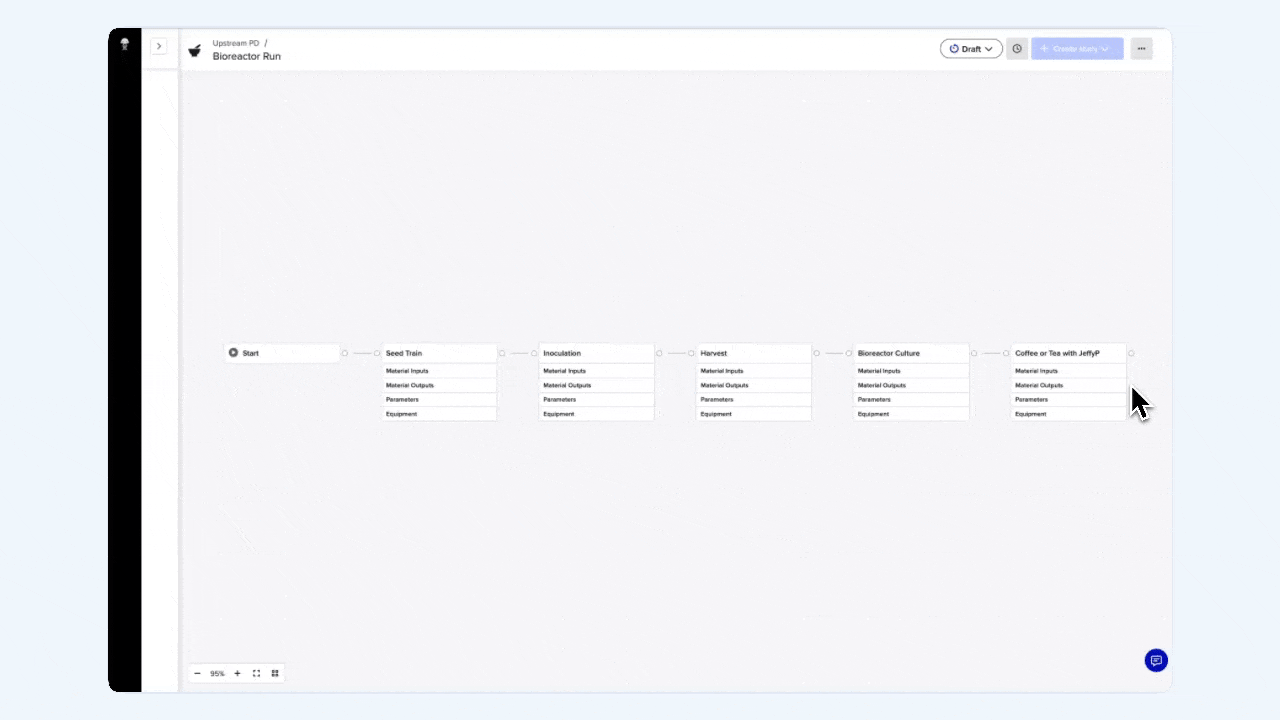Screen dimensions: 1280x720
Task: Click output connector of Coffee or Tea step
Action: pyautogui.click(x=1131, y=353)
